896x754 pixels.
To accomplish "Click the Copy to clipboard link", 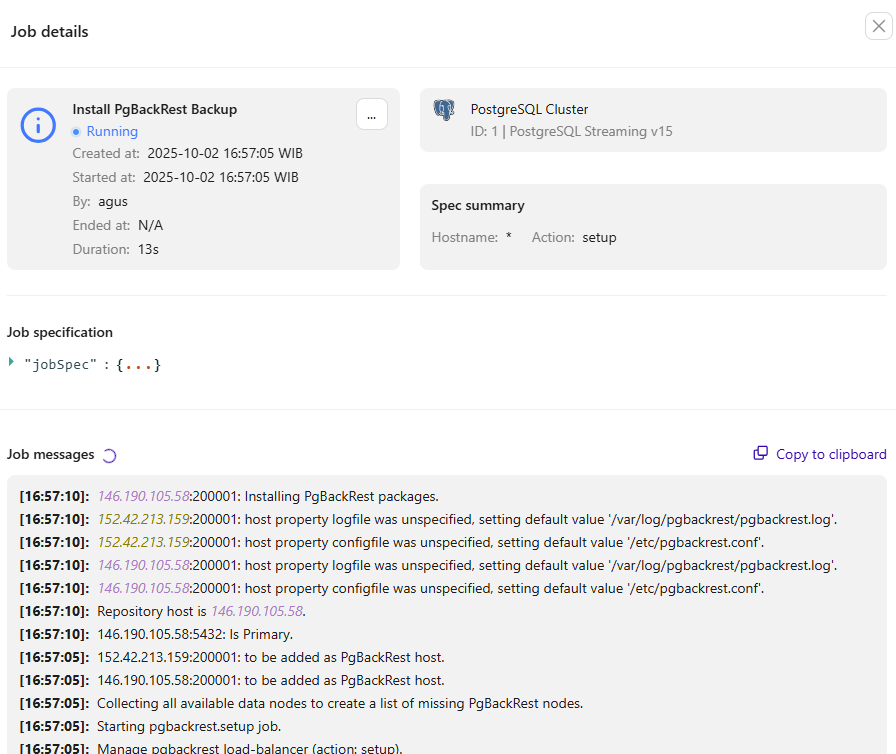I will point(831,454).
